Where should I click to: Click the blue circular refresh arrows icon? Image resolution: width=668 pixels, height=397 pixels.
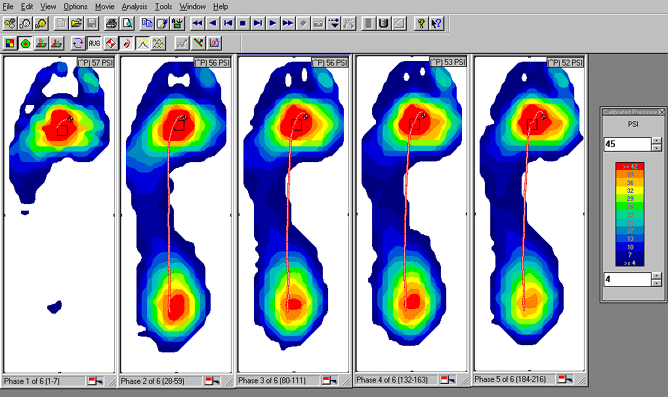(x=78, y=43)
